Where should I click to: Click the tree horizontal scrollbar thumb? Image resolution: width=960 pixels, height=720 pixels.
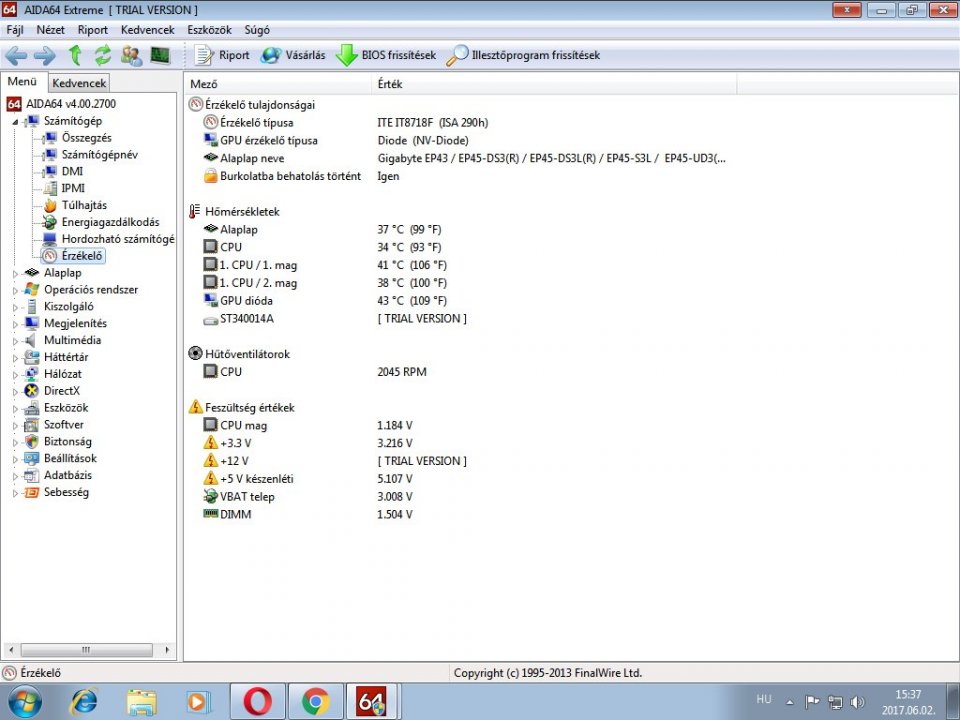[x=86, y=650]
